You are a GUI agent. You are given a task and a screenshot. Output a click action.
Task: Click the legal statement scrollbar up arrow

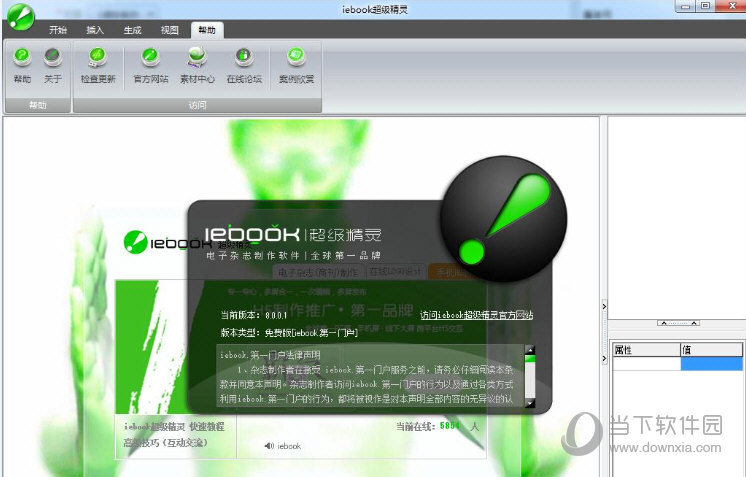pos(530,350)
